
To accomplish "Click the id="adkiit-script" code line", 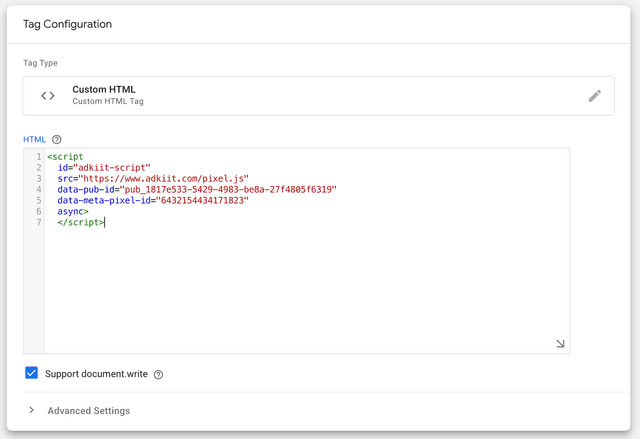I will (104, 168).
